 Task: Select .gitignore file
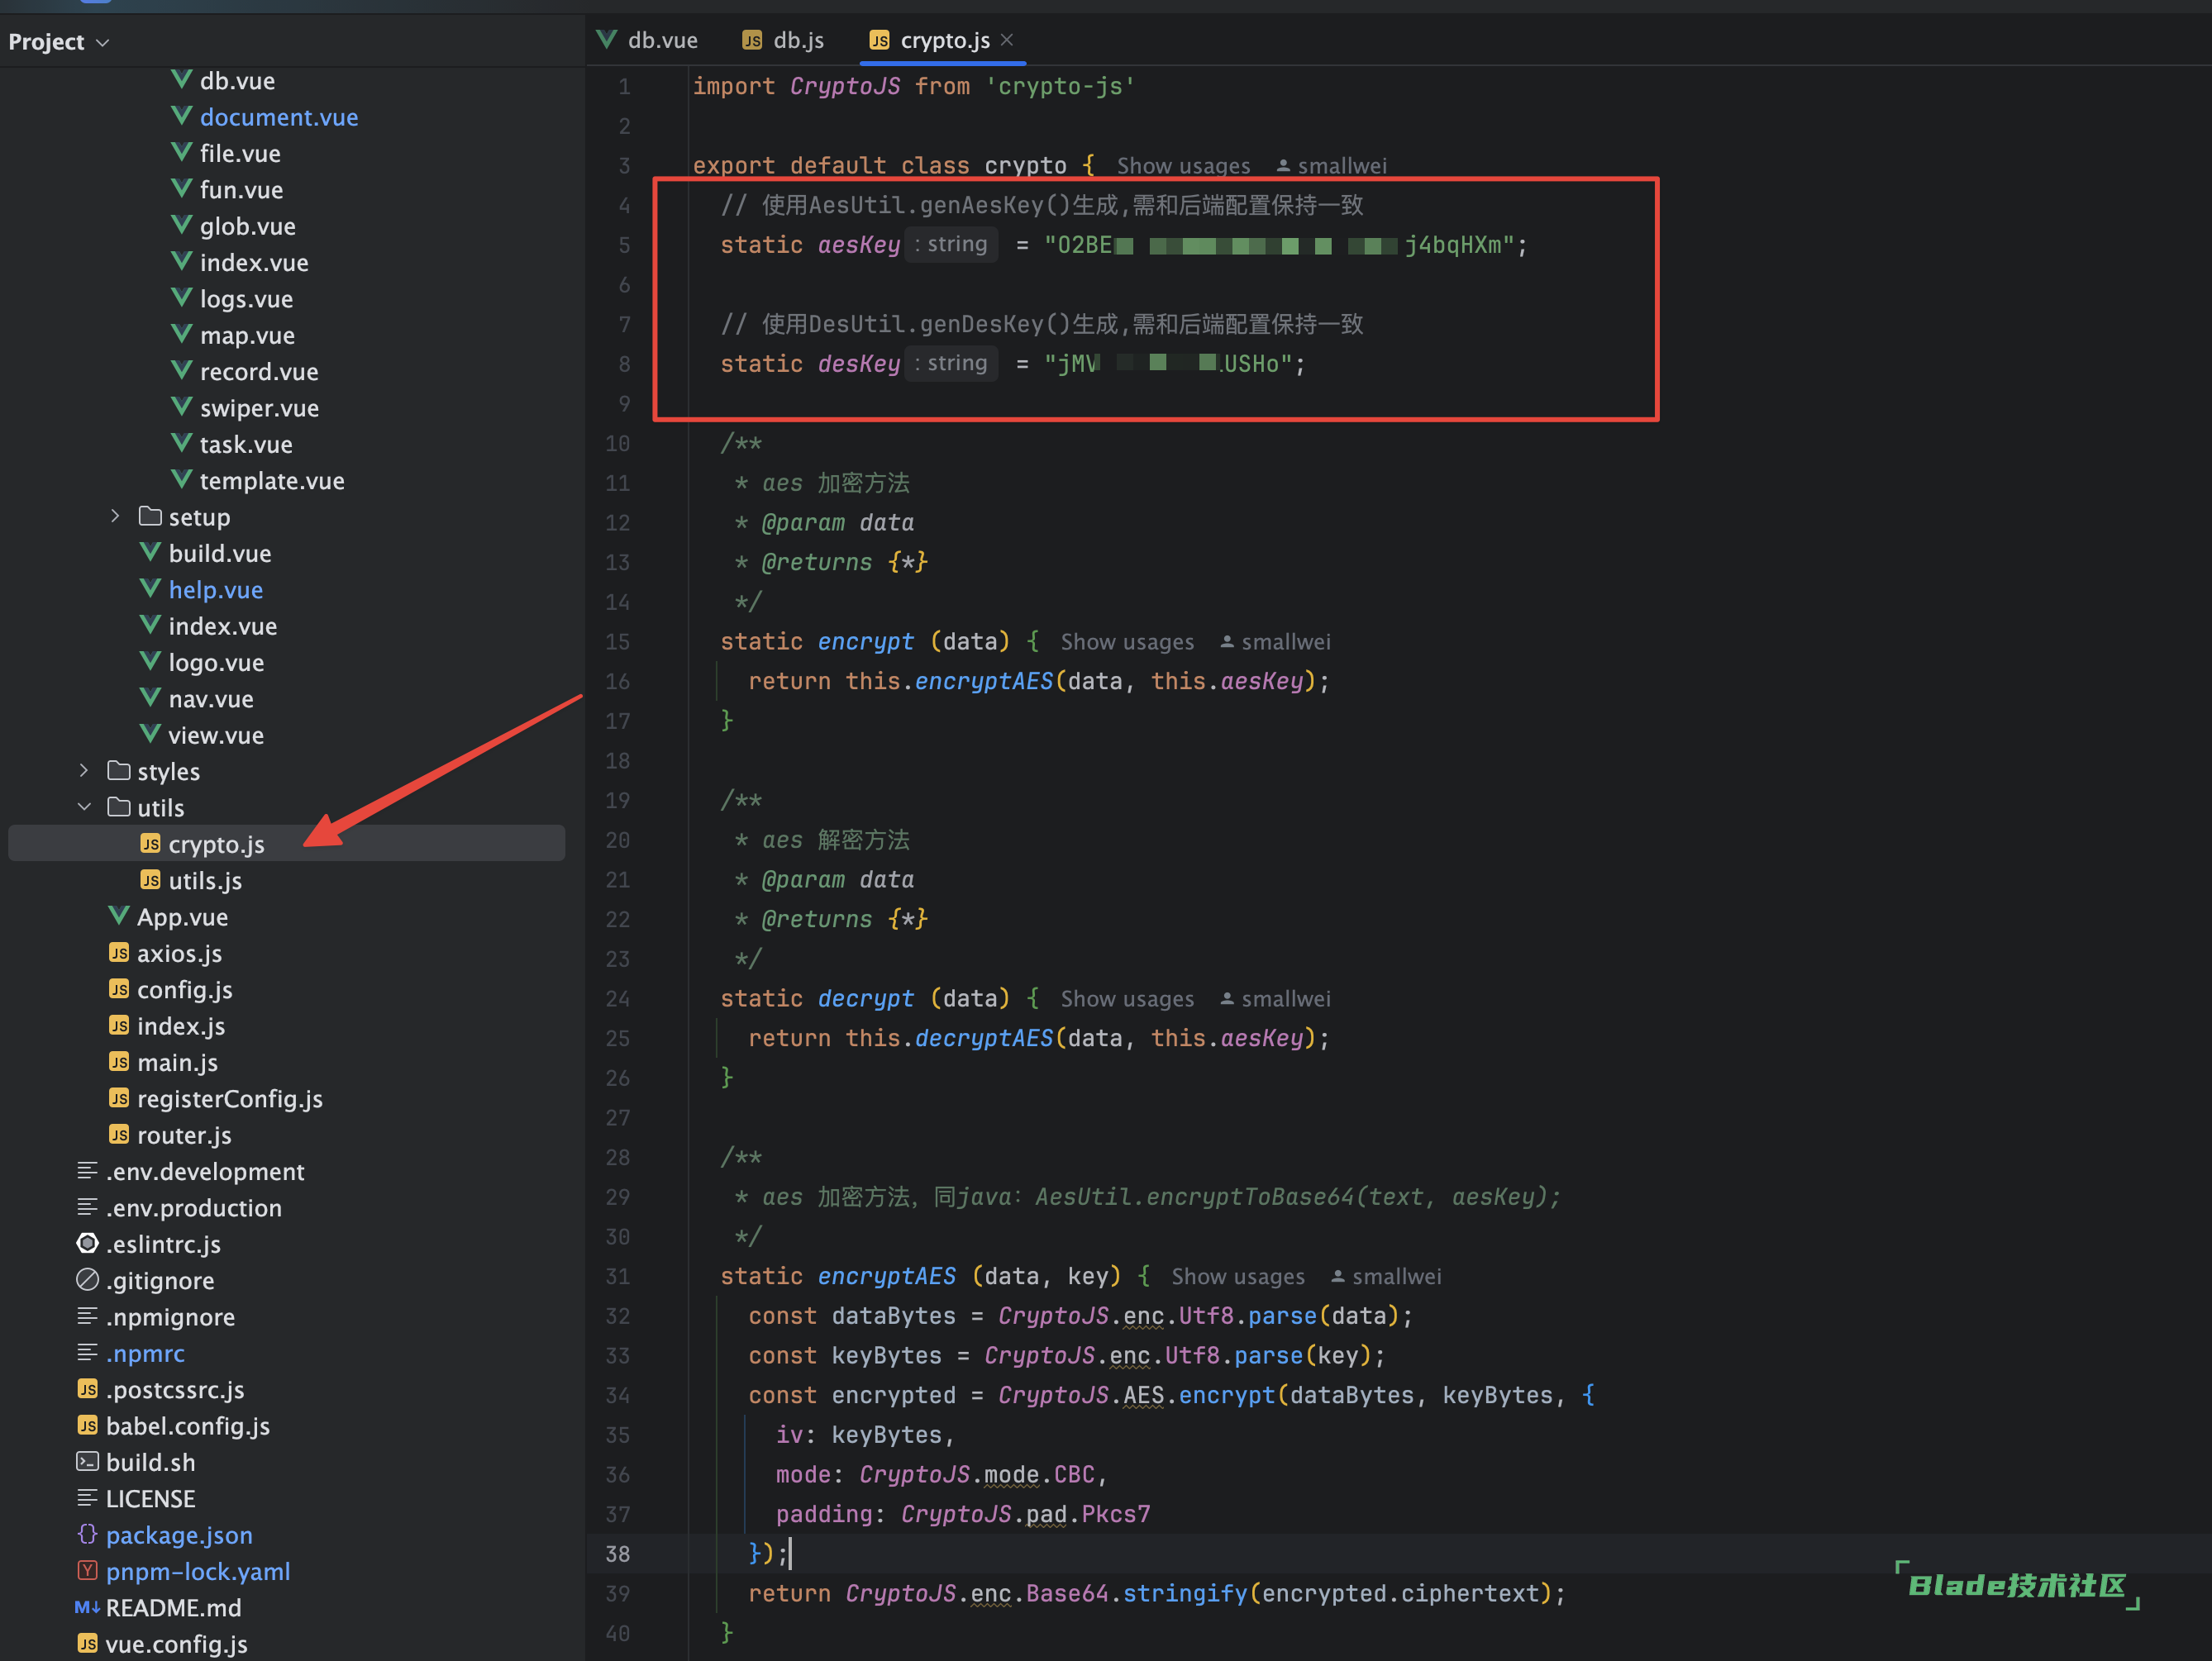160,1280
